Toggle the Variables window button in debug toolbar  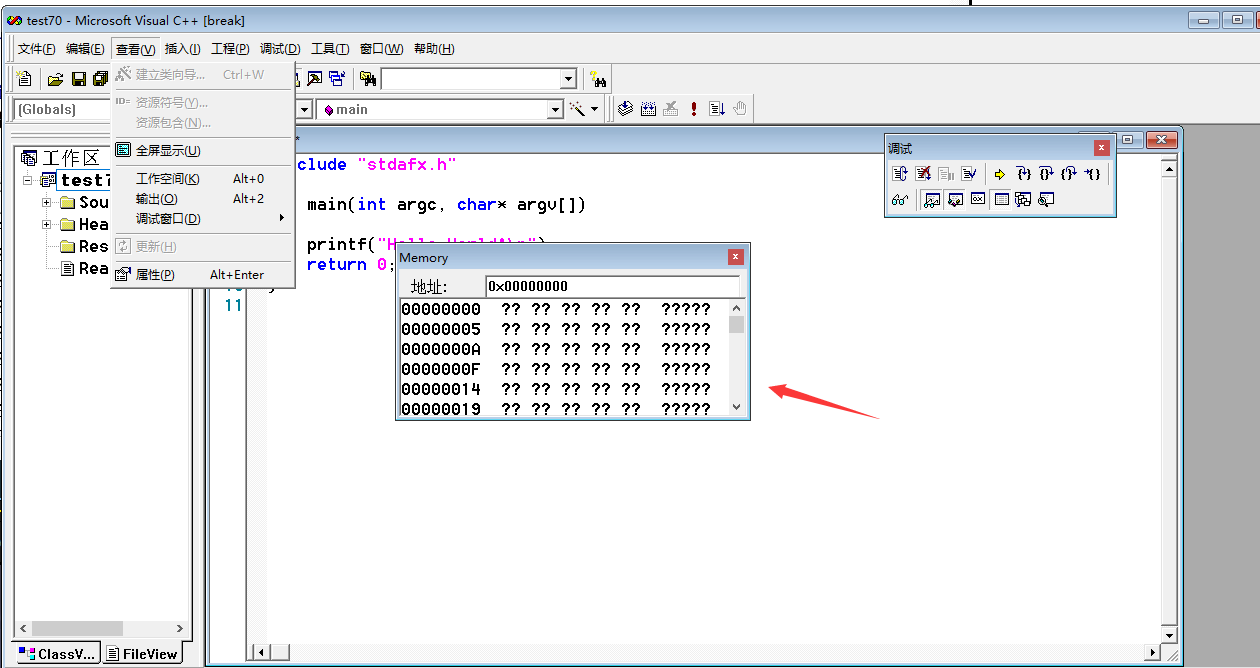(955, 200)
